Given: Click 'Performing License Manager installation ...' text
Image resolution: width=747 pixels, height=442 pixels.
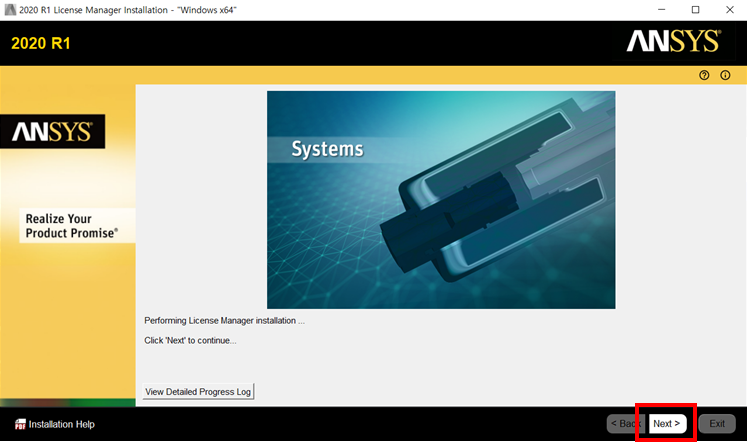Looking at the screenshot, I should (x=224, y=321).
